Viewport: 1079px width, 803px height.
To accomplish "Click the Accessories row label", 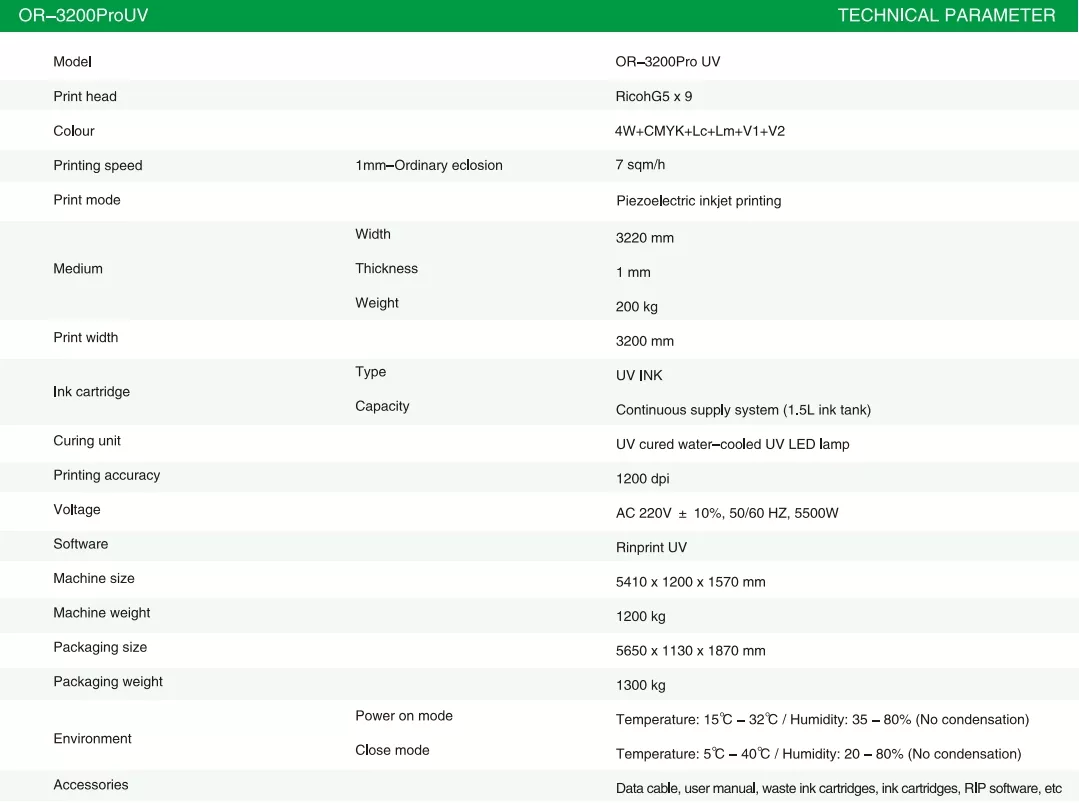I will tap(91, 785).
